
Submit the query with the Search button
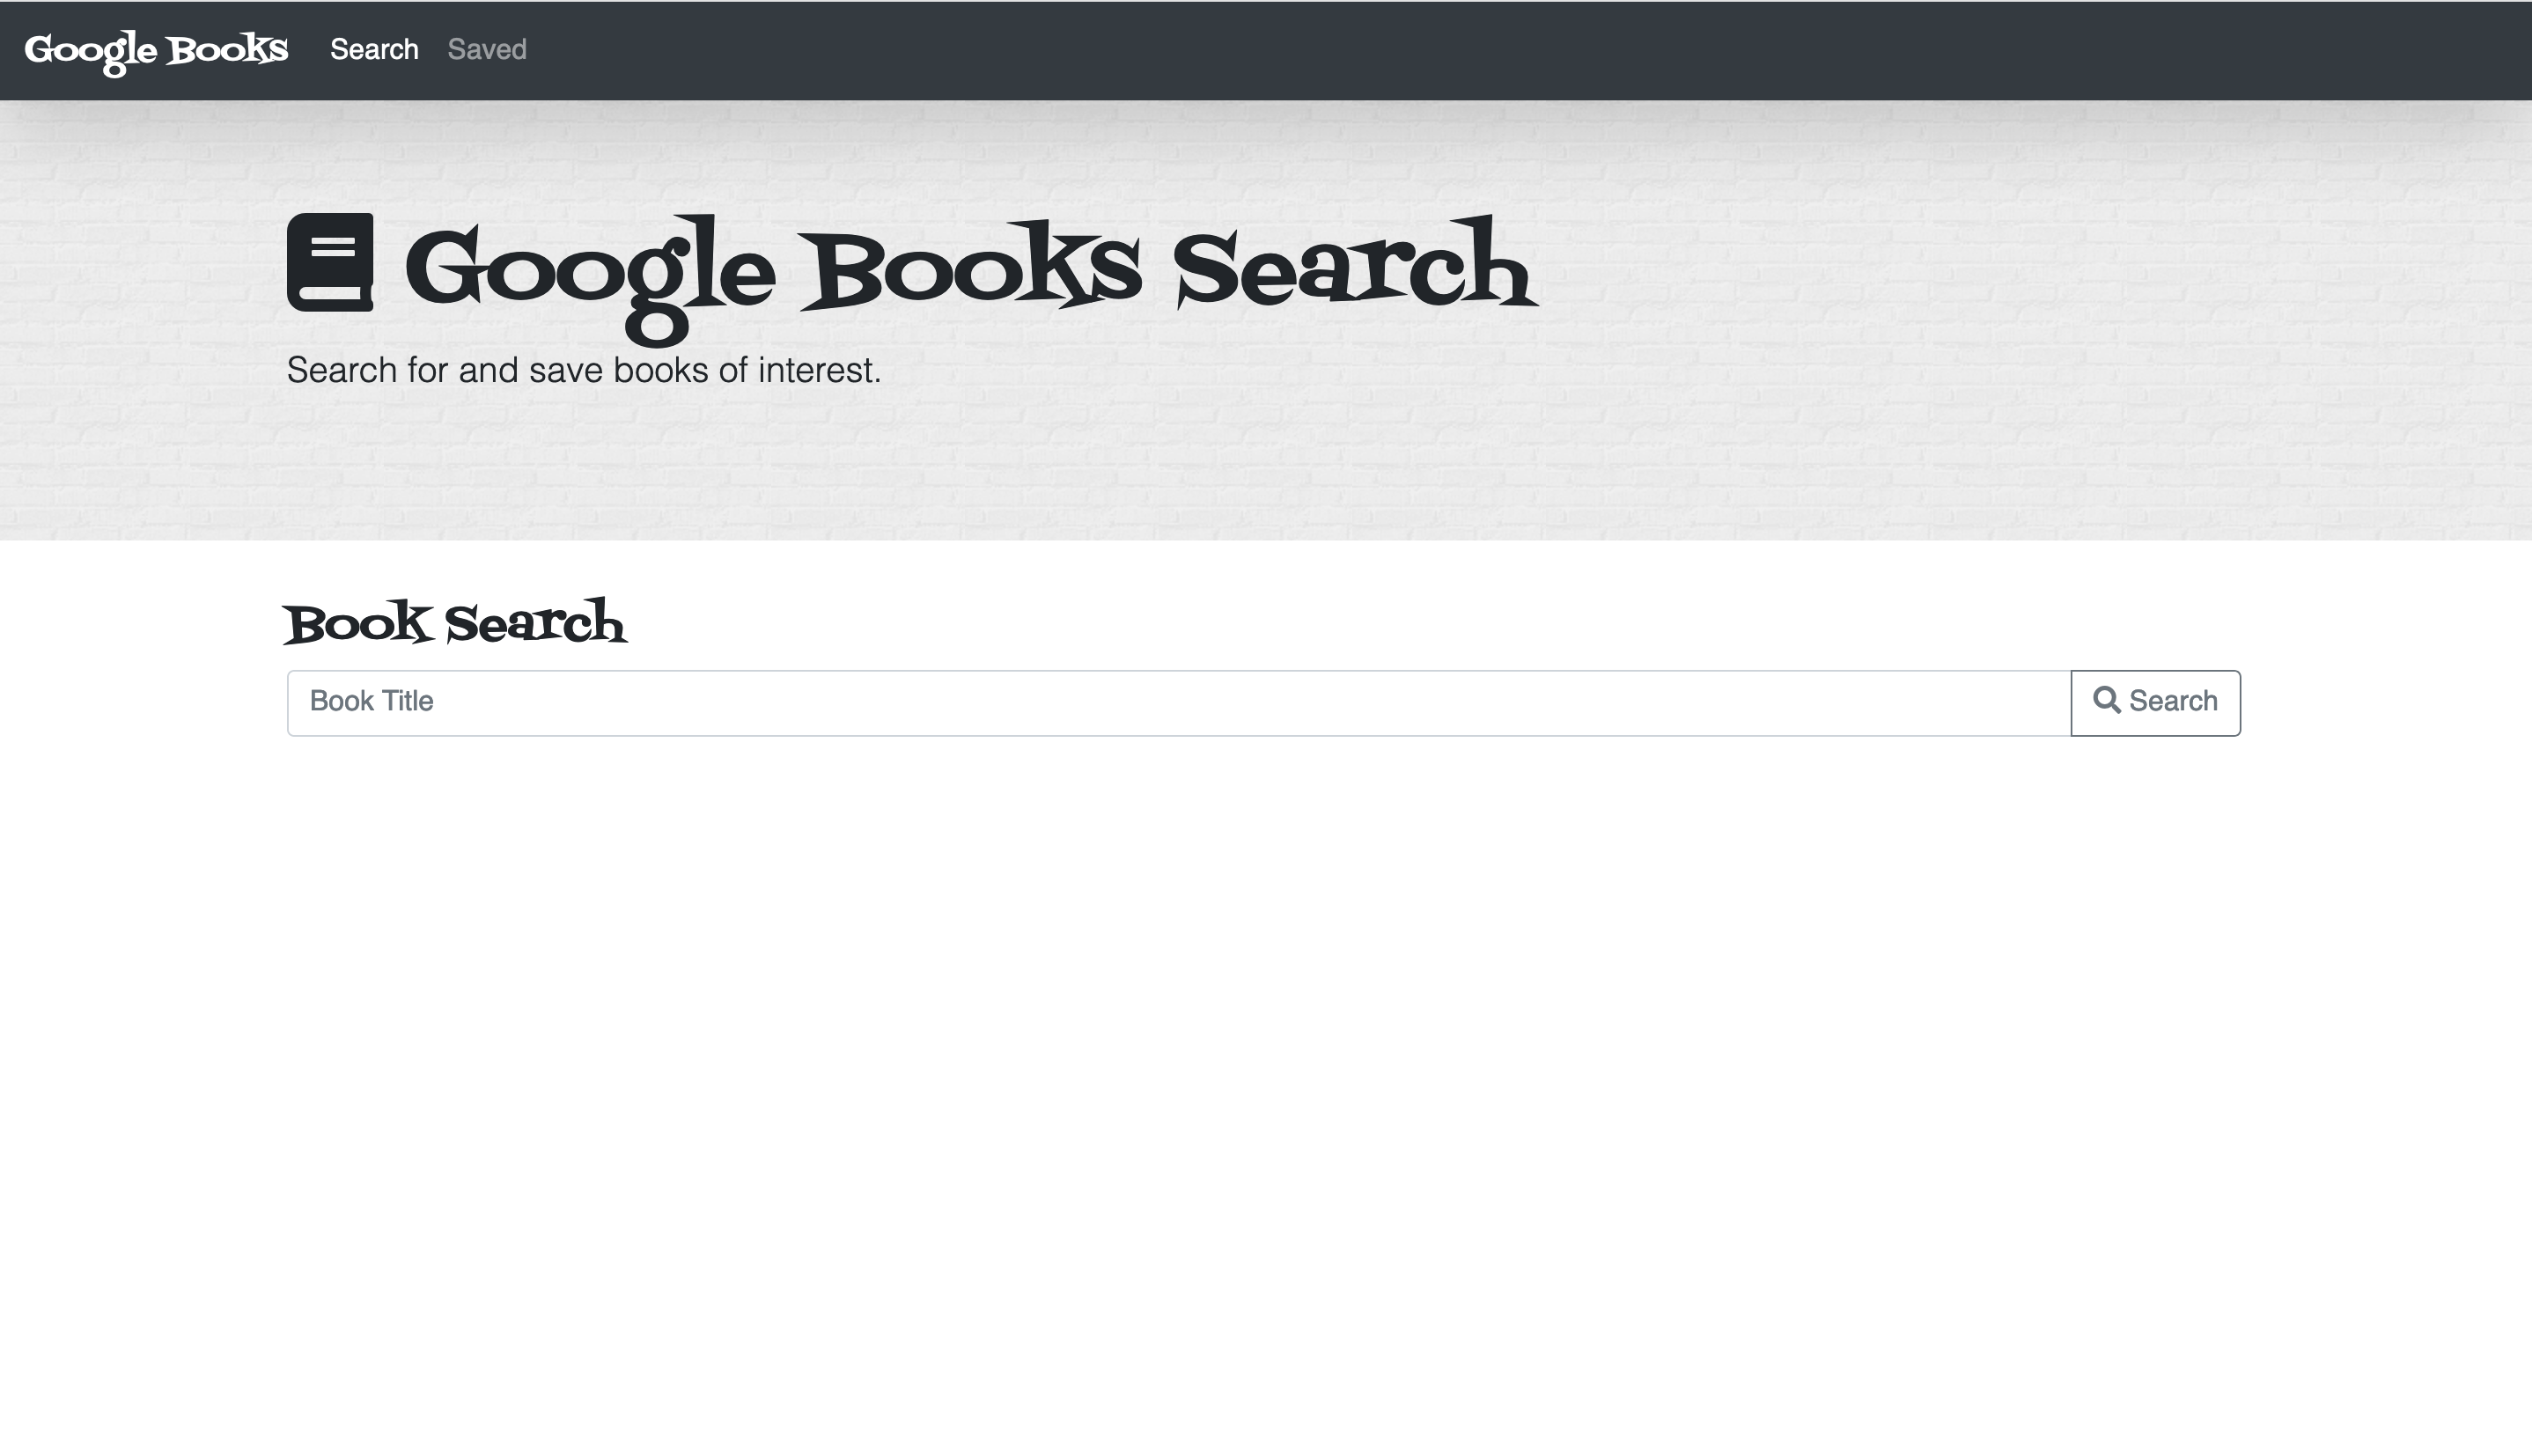pos(2155,701)
